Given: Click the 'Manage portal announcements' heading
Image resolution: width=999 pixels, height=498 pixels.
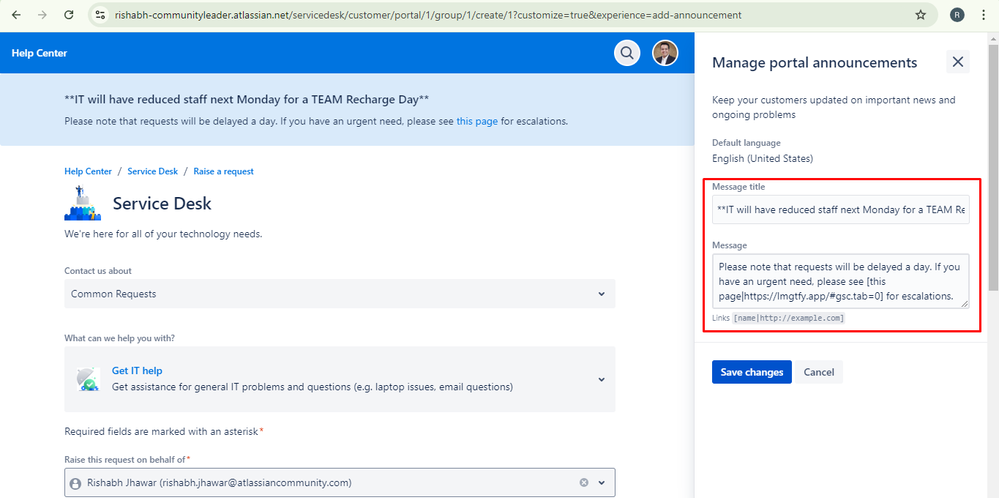Looking at the screenshot, I should pyautogui.click(x=815, y=62).
